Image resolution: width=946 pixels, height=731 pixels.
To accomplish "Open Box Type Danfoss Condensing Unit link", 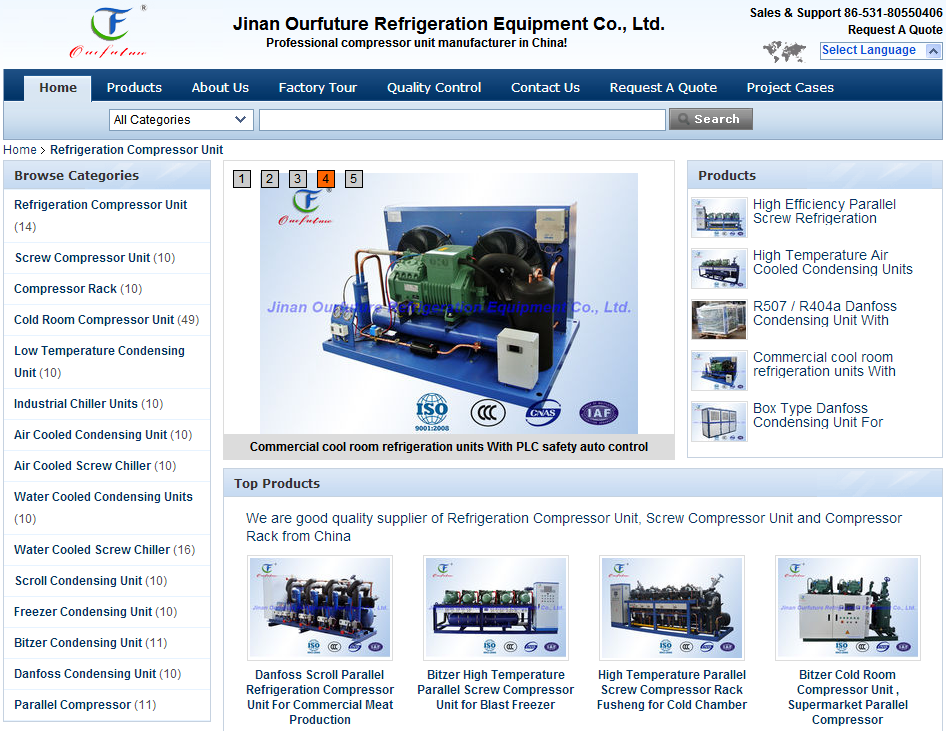I will tap(817, 415).
